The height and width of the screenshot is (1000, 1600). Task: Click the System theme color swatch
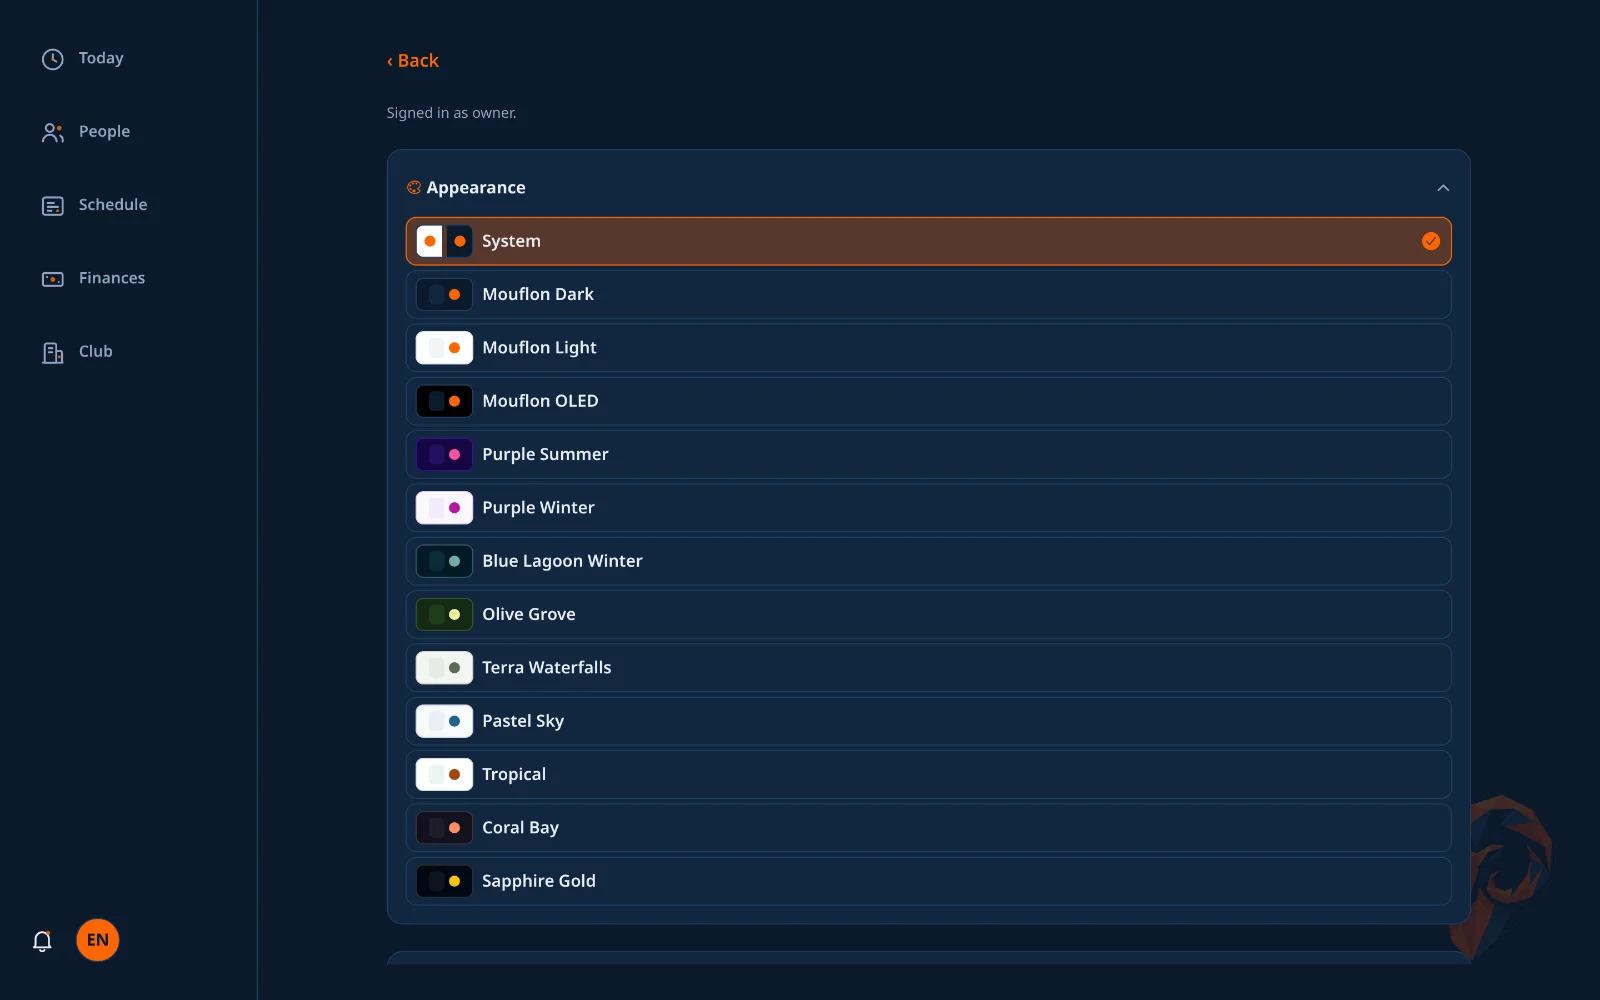pyautogui.click(x=444, y=241)
